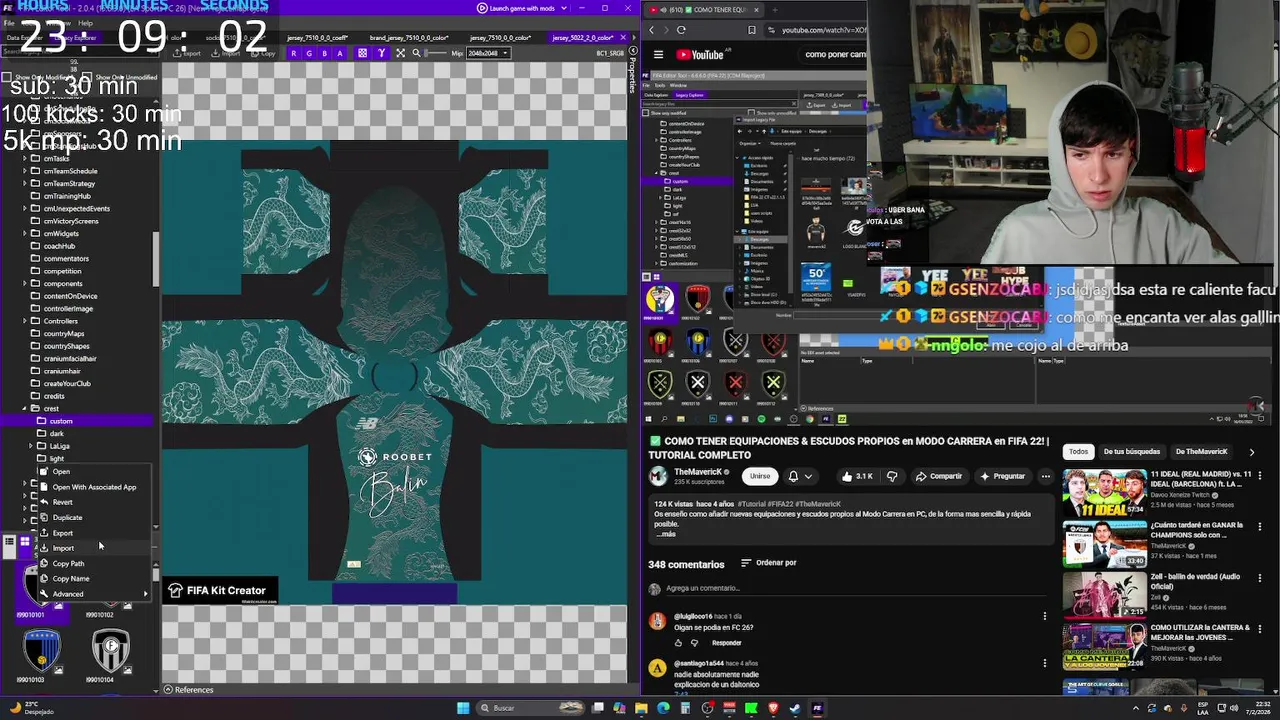This screenshot has width=1280, height=720.
Task: Choose Open With Associated App menu entry
Action: coord(94,487)
